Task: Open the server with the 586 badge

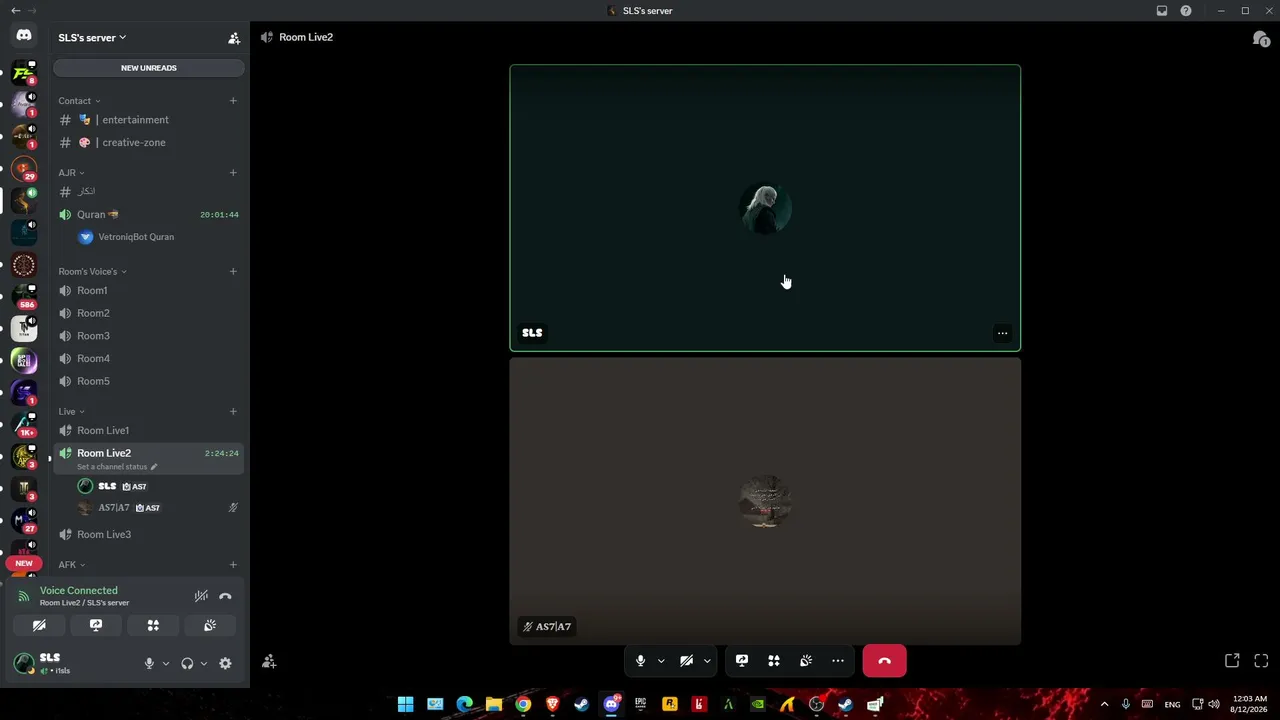Action: pyautogui.click(x=24, y=296)
